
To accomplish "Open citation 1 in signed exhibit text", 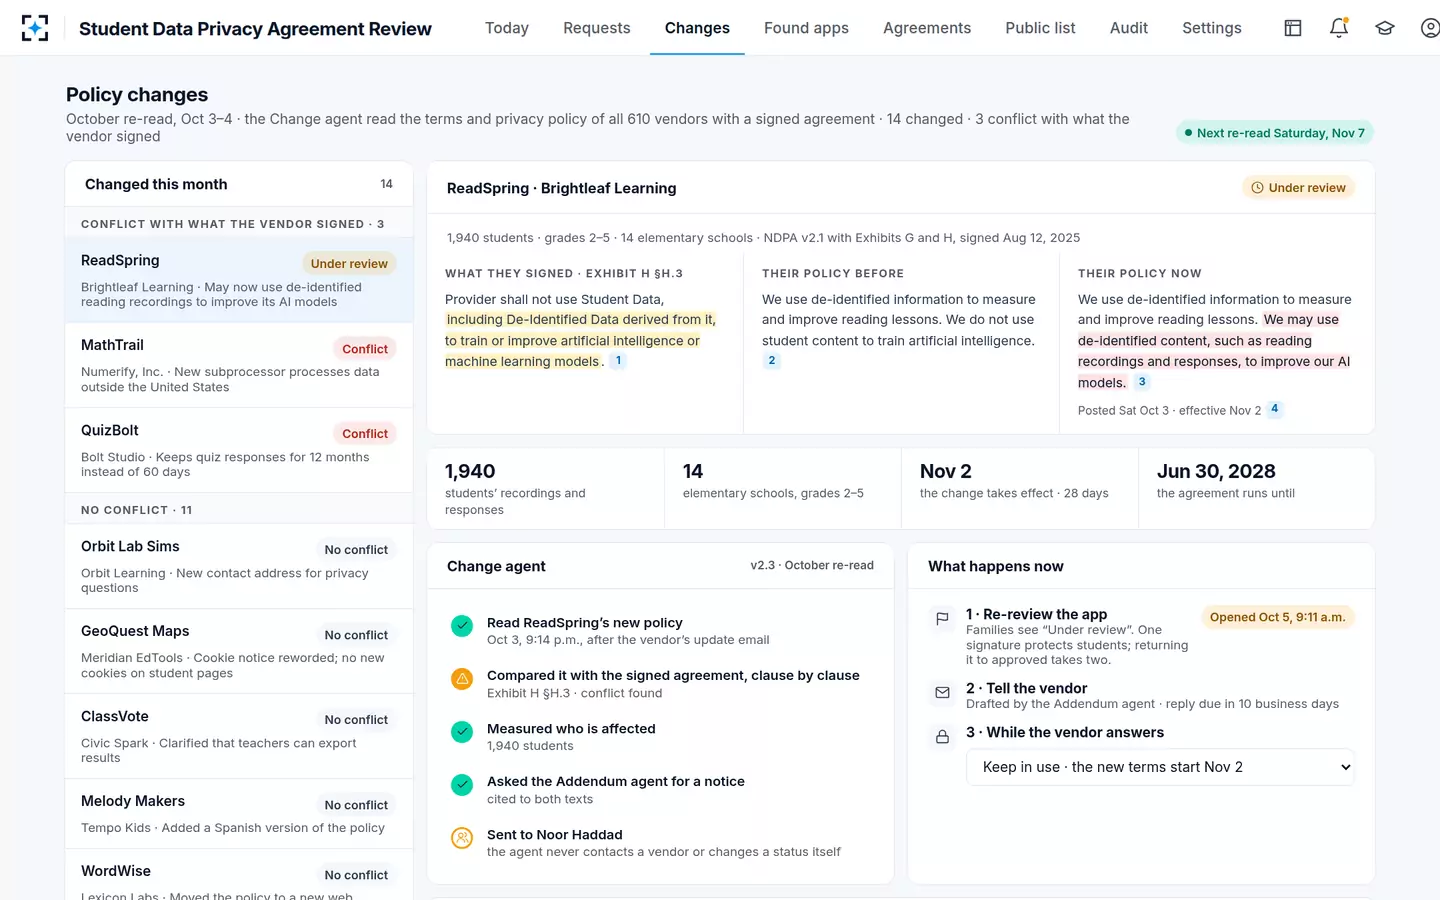I will tap(618, 361).
